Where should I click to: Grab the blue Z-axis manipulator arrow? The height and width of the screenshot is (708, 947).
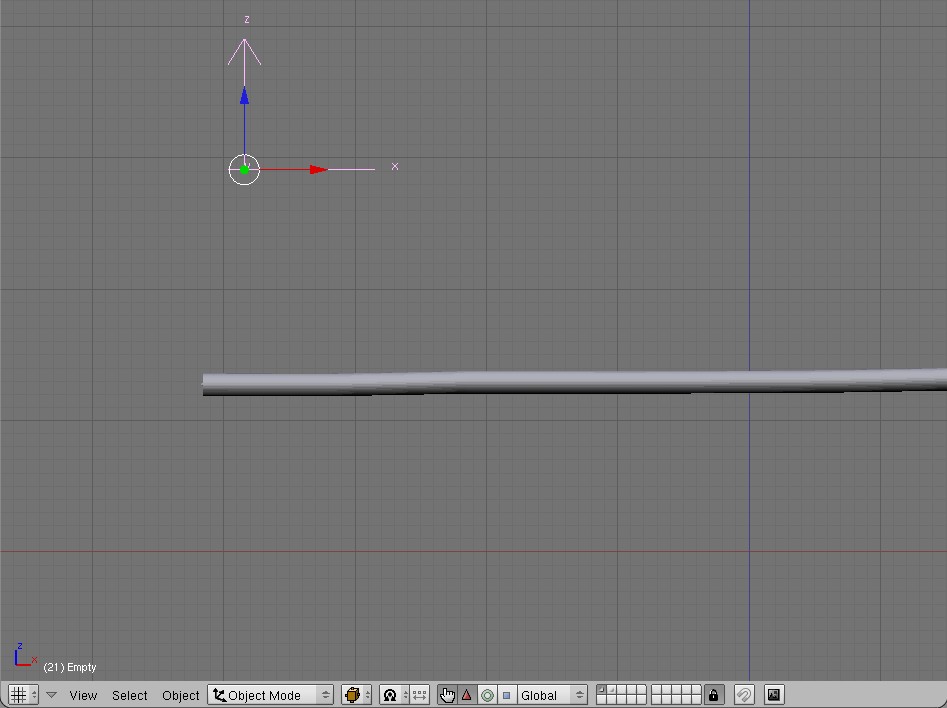coord(244,95)
